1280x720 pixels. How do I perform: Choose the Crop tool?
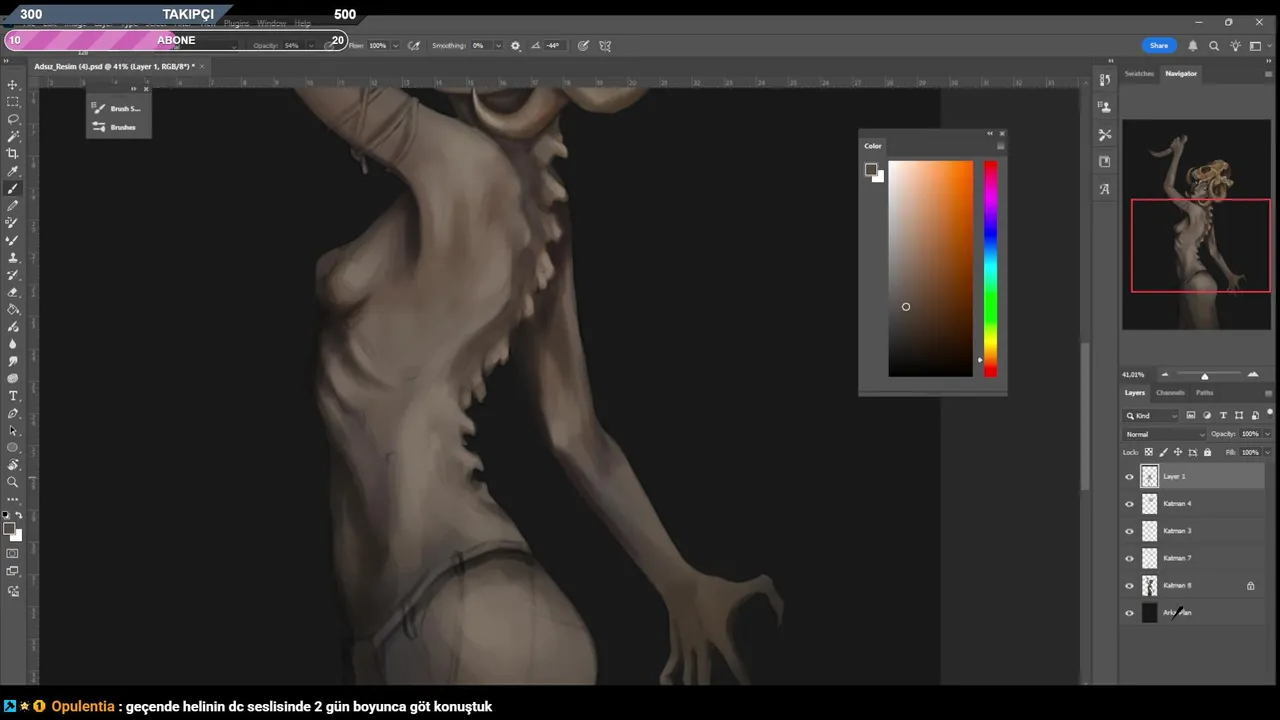13,153
